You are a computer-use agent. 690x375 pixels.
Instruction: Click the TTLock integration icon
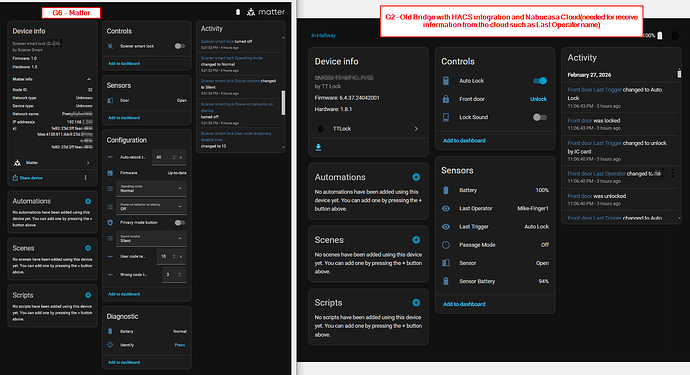tap(320, 129)
